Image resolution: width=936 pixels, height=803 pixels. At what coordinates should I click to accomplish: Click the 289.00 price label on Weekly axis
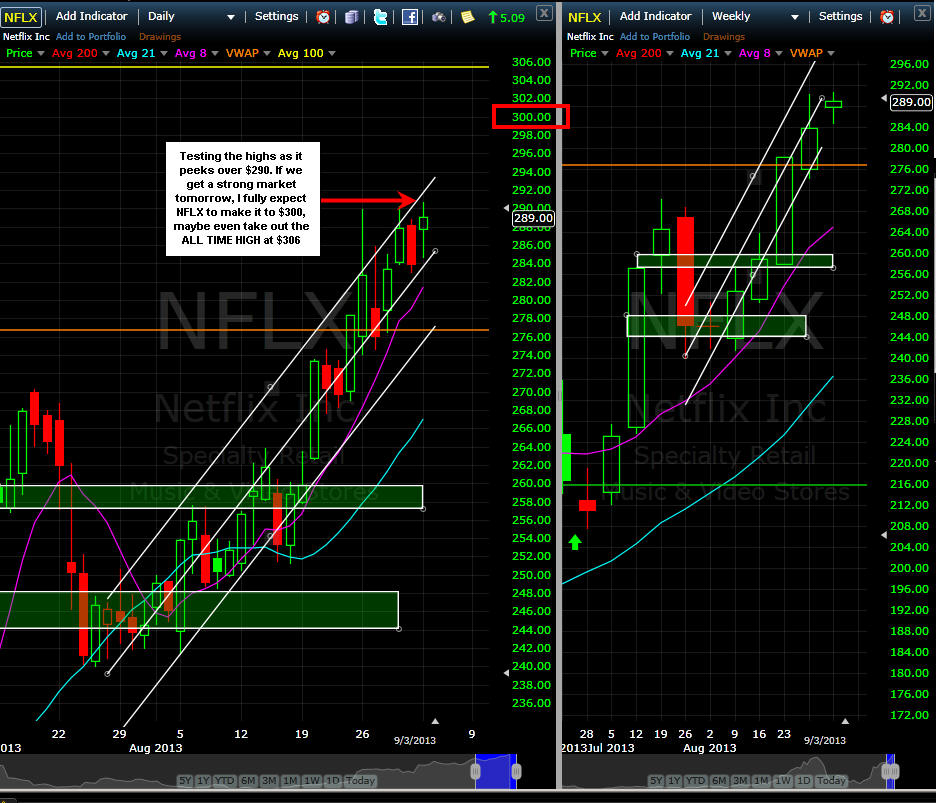coord(910,102)
